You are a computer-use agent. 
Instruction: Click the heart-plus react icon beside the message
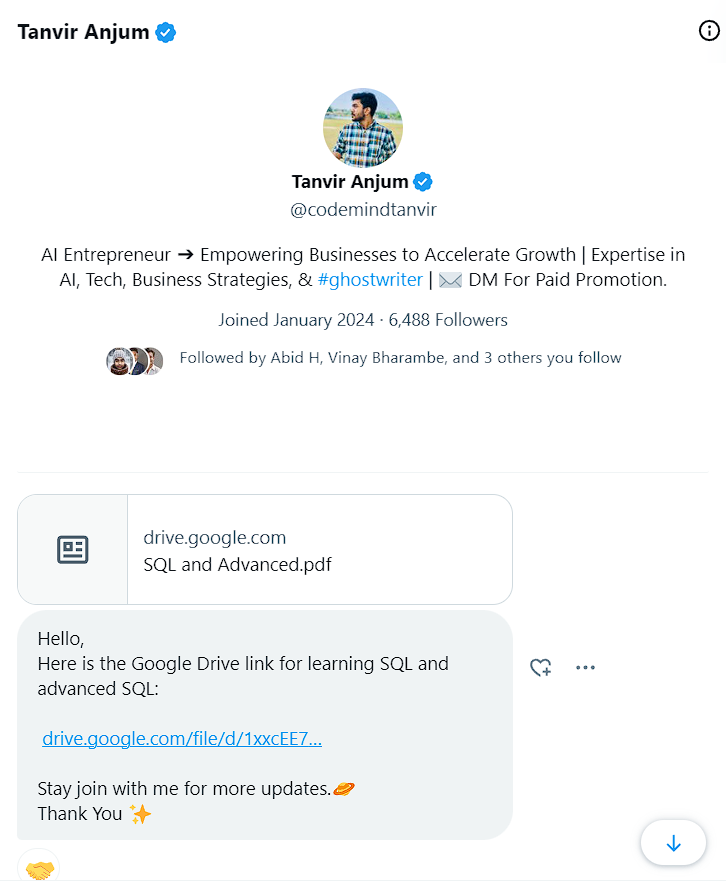click(540, 667)
